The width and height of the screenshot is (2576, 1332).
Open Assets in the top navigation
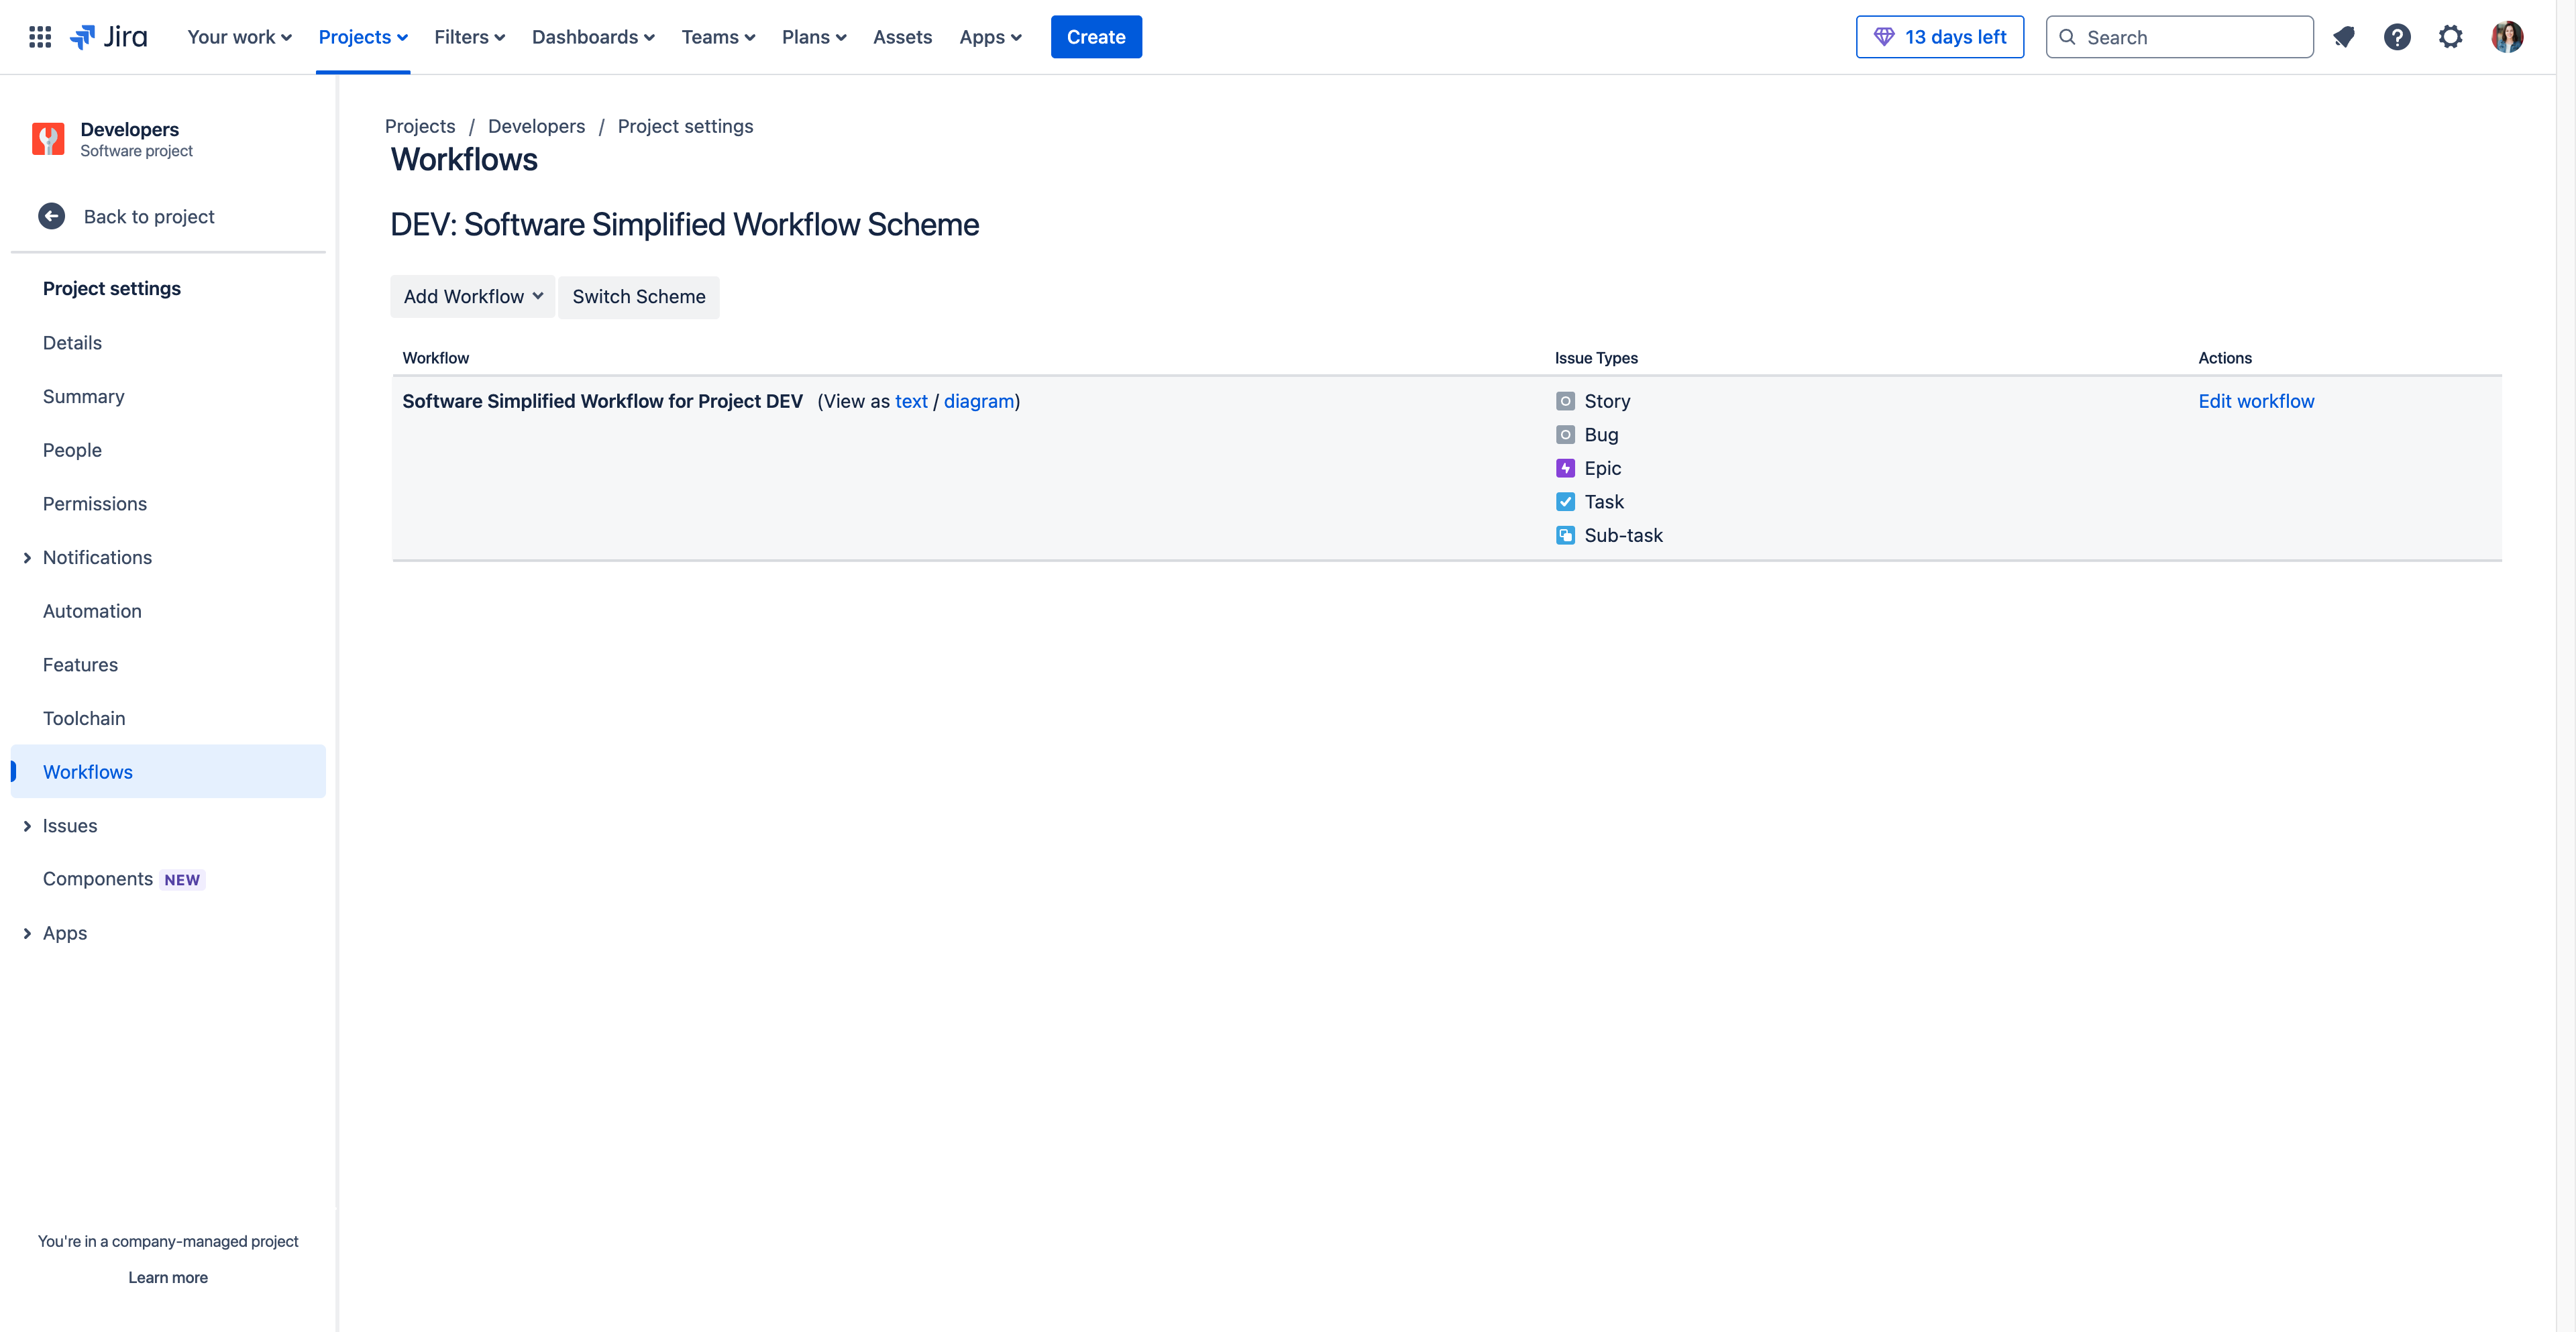[x=902, y=37]
